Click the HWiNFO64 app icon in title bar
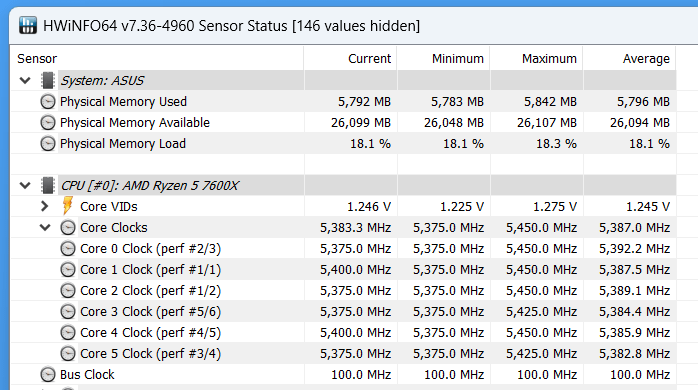This screenshot has height=390, width=698. (x=28, y=25)
